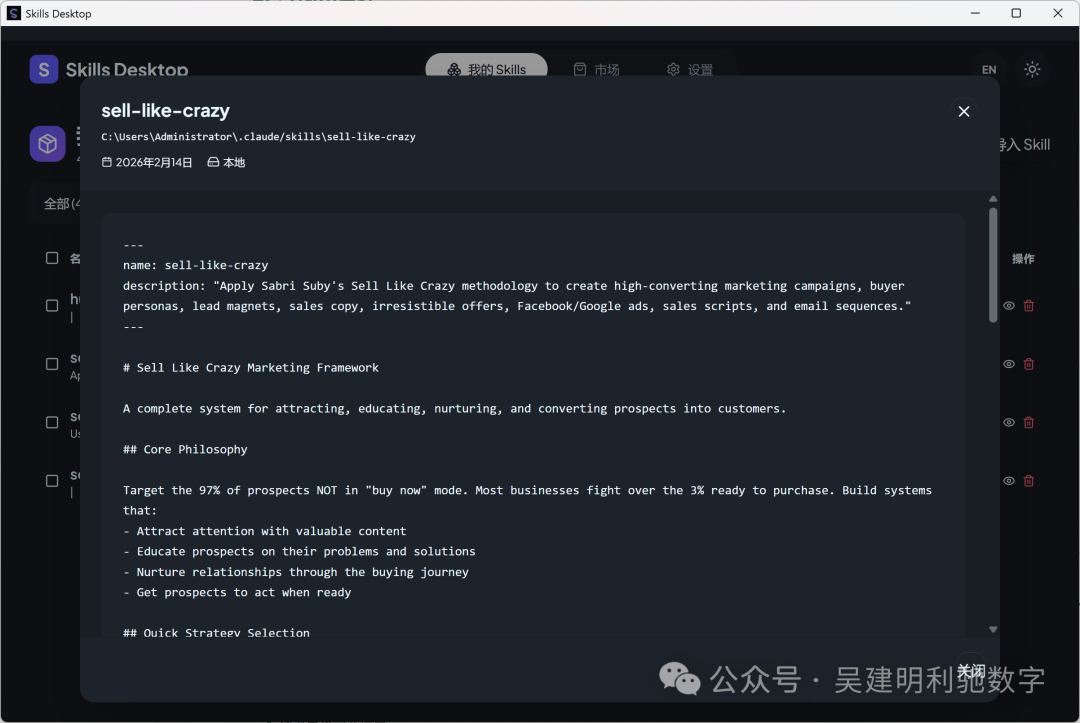View the first skill via the eye icon

1008,306
